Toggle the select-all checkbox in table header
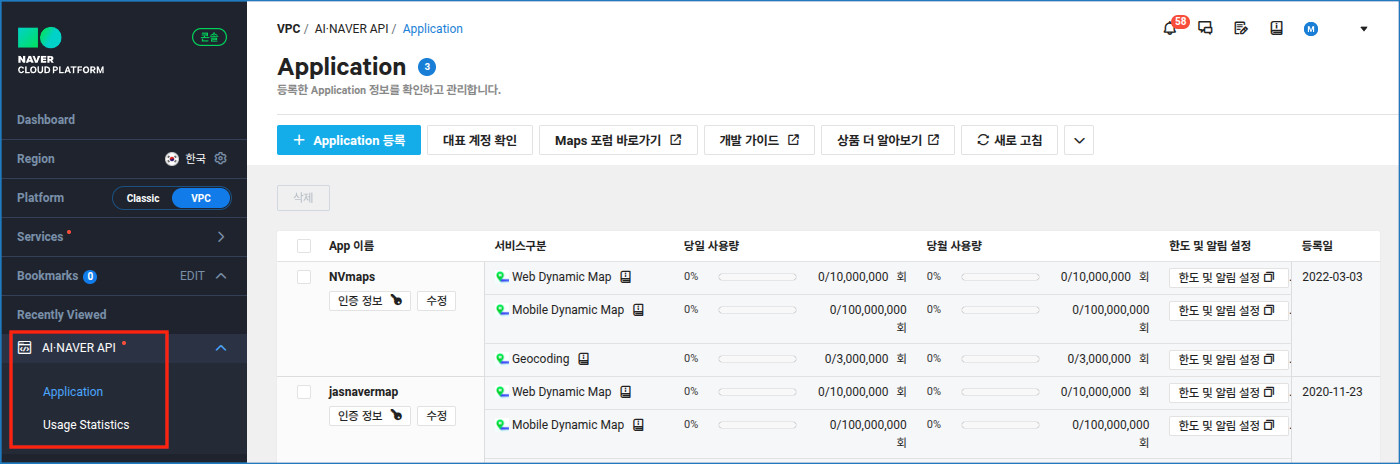The height and width of the screenshot is (464, 1400). (304, 246)
